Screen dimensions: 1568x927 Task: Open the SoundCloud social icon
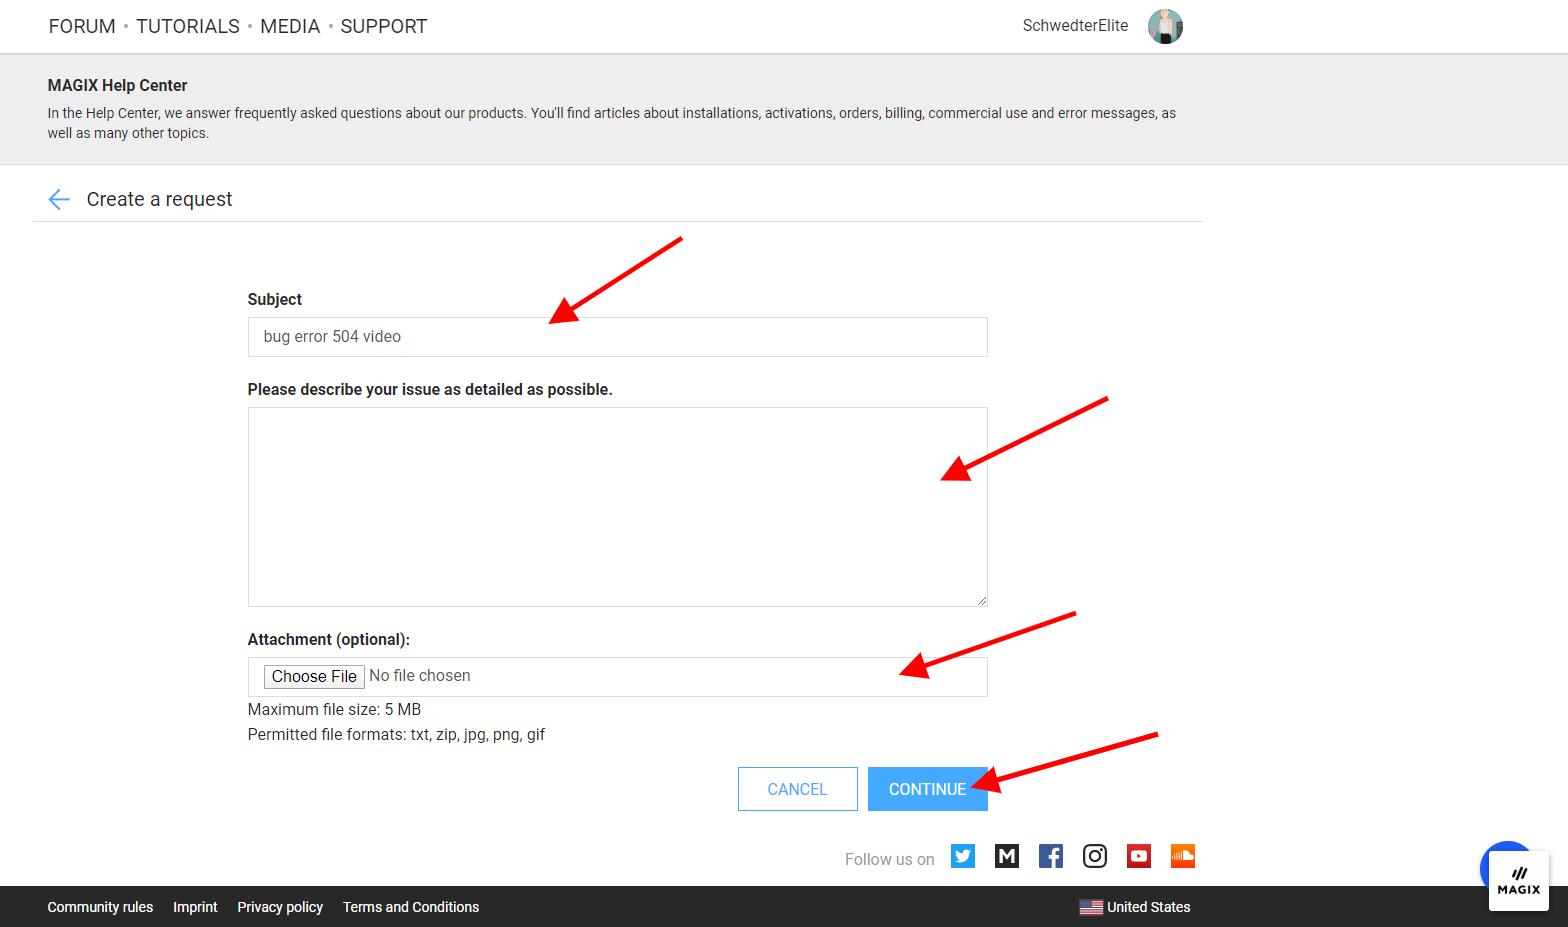click(1183, 856)
